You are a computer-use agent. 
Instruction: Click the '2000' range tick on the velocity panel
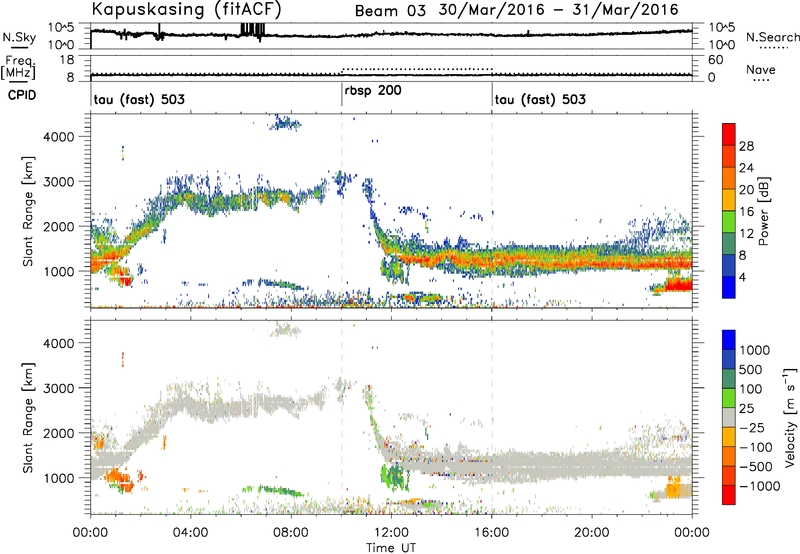[x=58, y=433]
